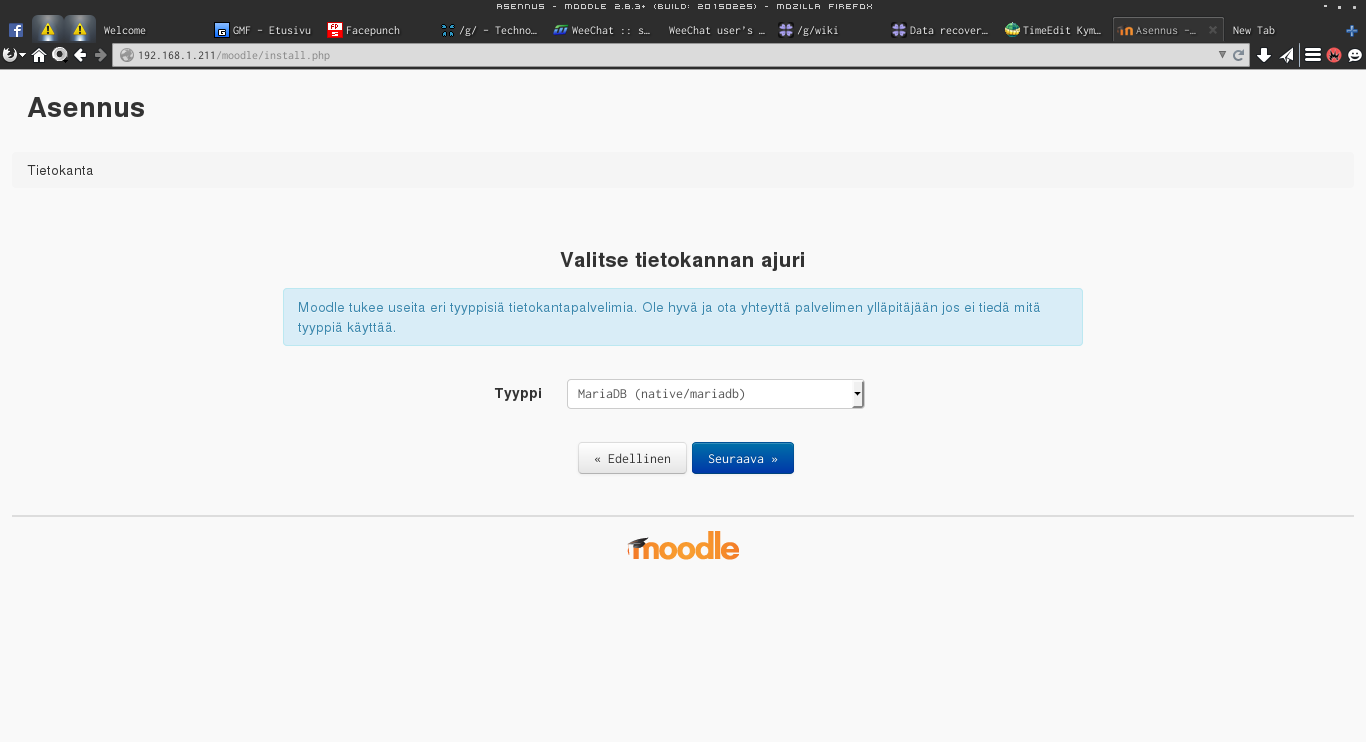
Task: Switch to the WeeChat :: s... tab
Action: tap(605, 30)
